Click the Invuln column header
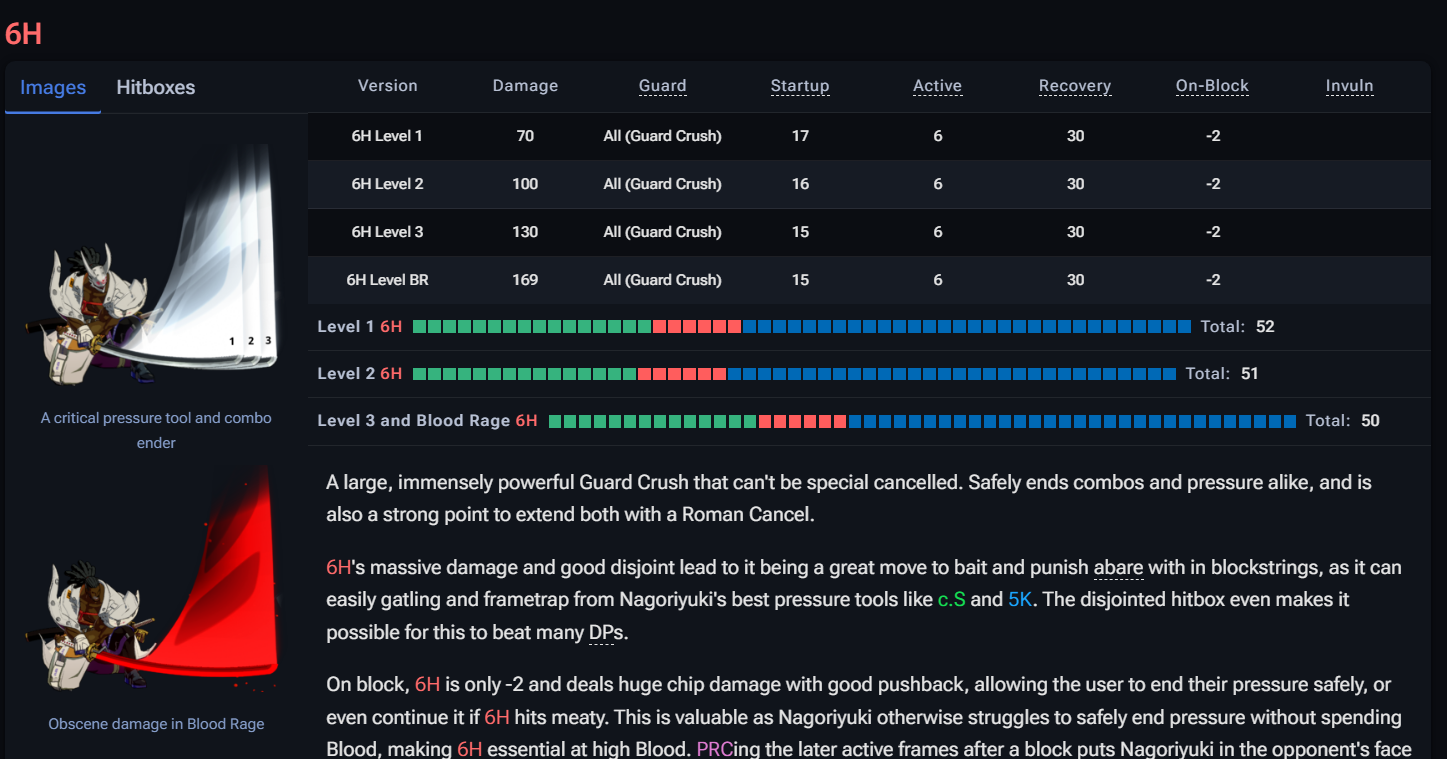 (1349, 86)
